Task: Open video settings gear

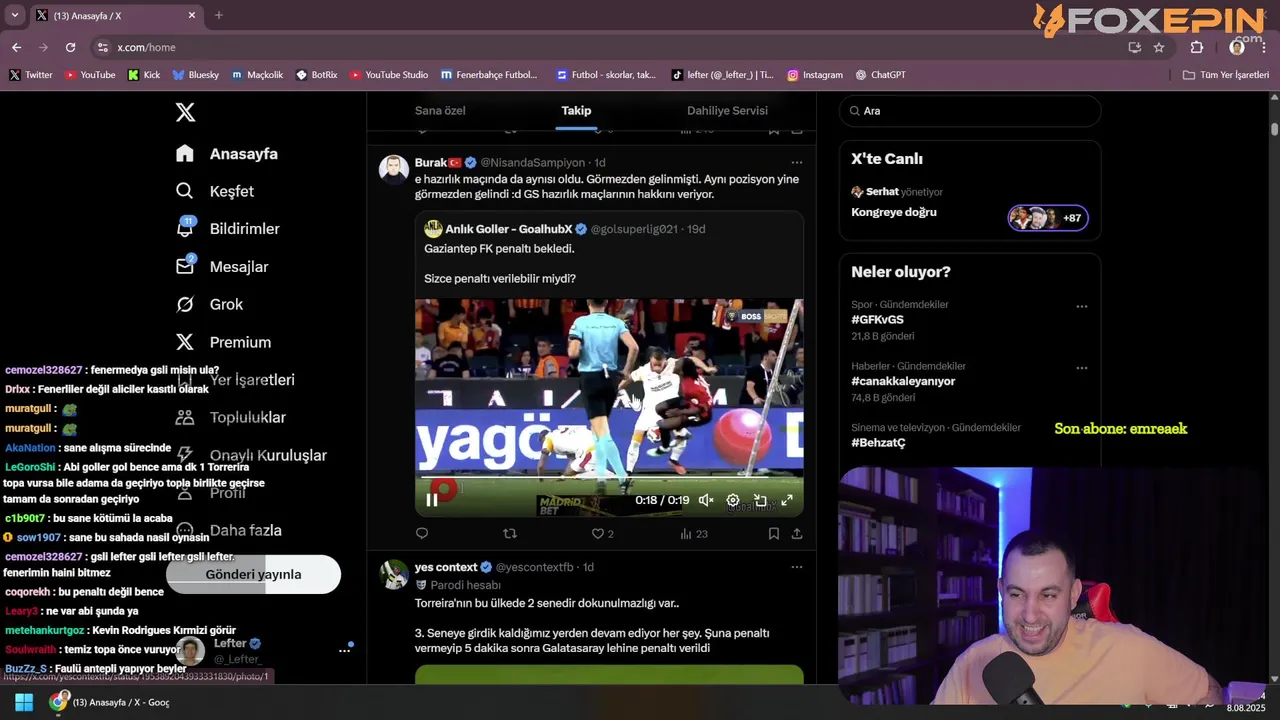Action: point(733,500)
